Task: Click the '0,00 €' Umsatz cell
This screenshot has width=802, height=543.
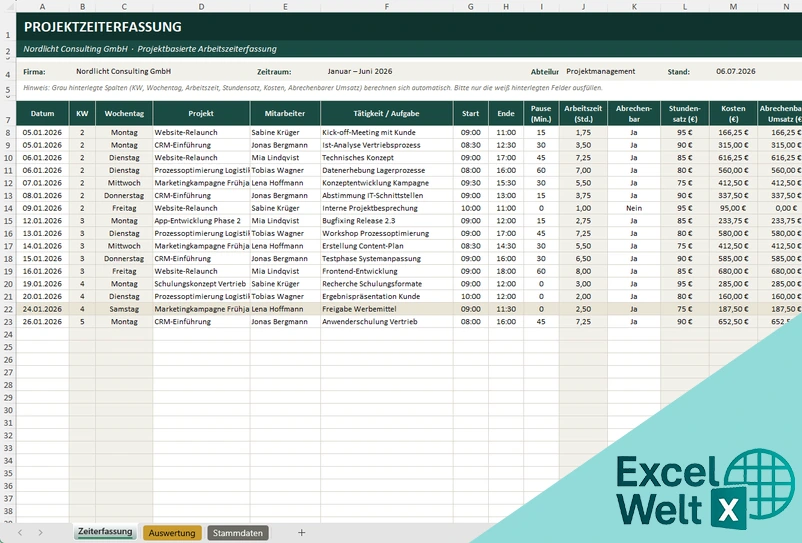Action: 781,208
